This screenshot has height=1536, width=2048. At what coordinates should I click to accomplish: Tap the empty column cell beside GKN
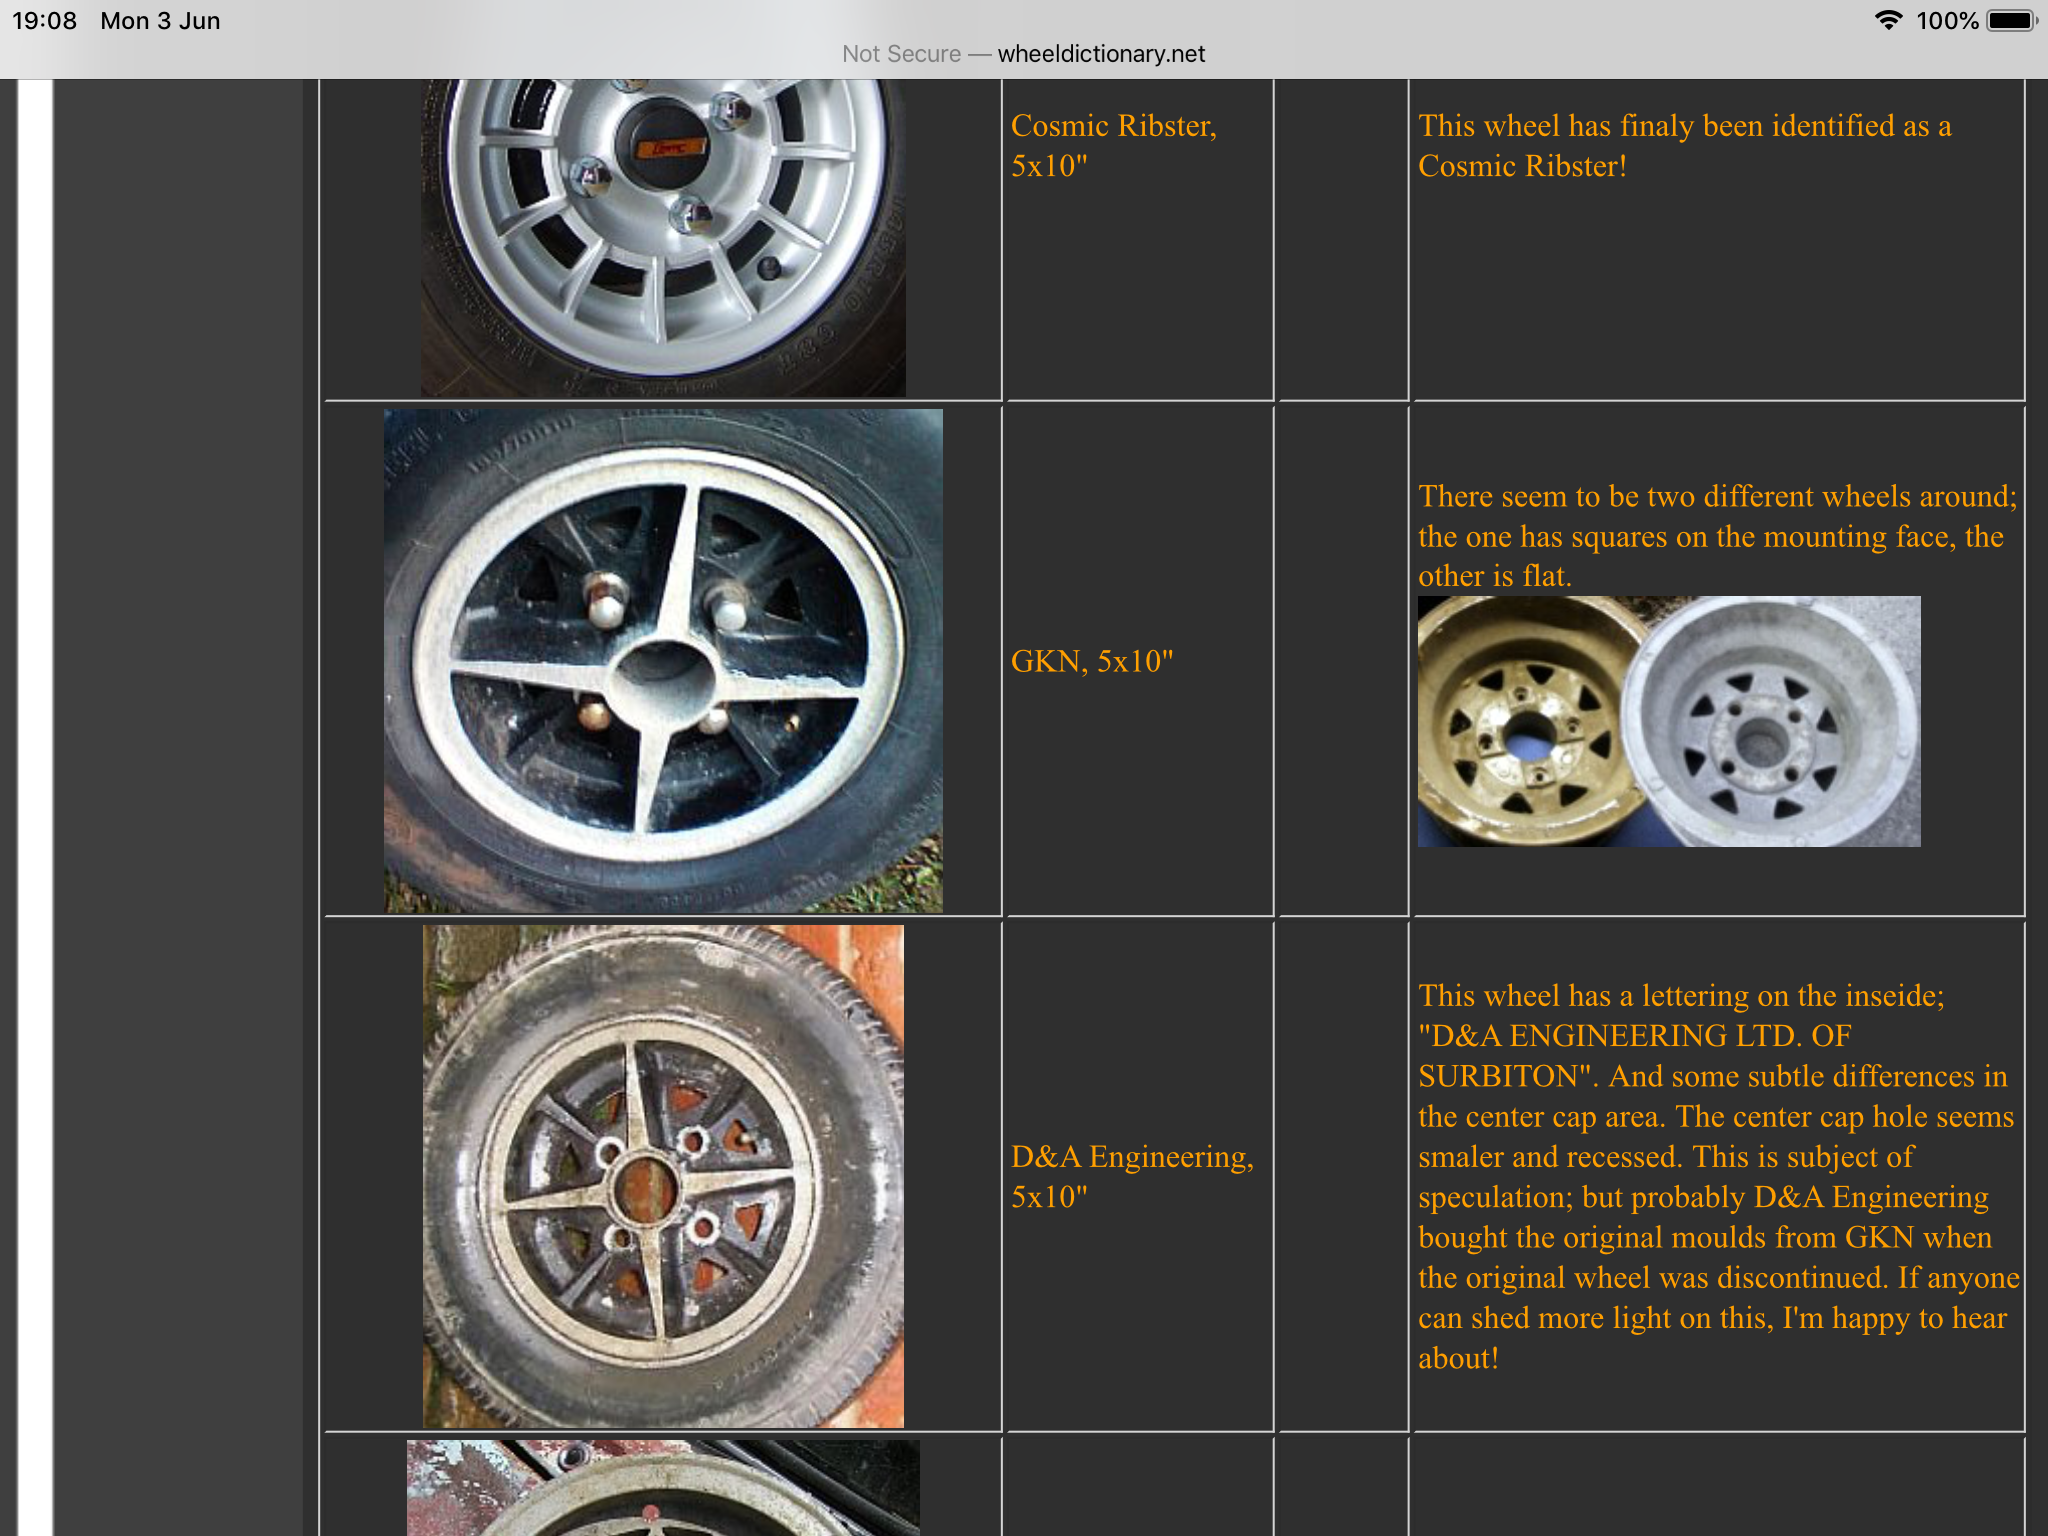coord(1342,661)
